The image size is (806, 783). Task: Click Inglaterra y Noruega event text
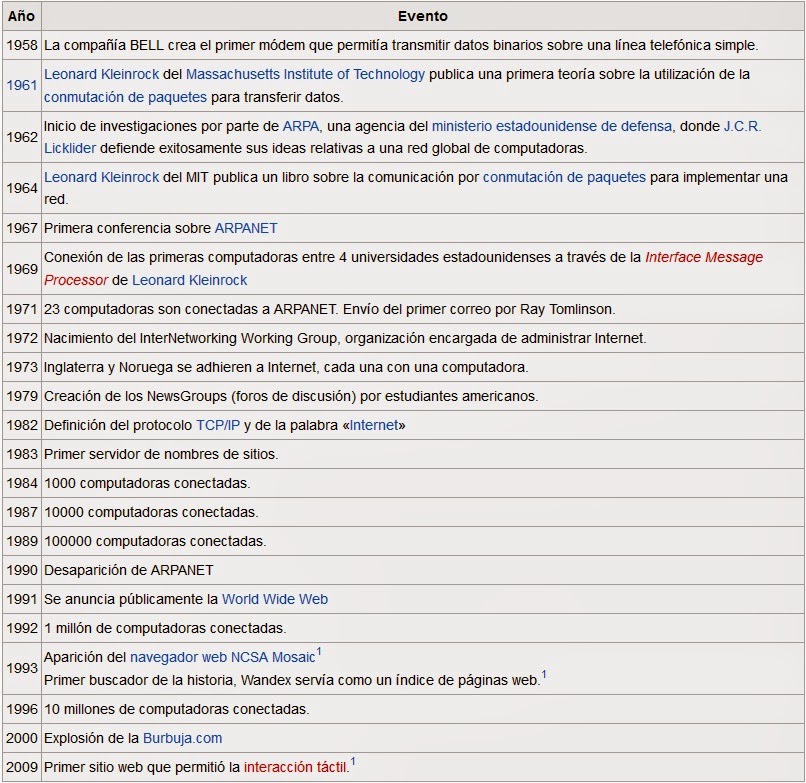(286, 367)
